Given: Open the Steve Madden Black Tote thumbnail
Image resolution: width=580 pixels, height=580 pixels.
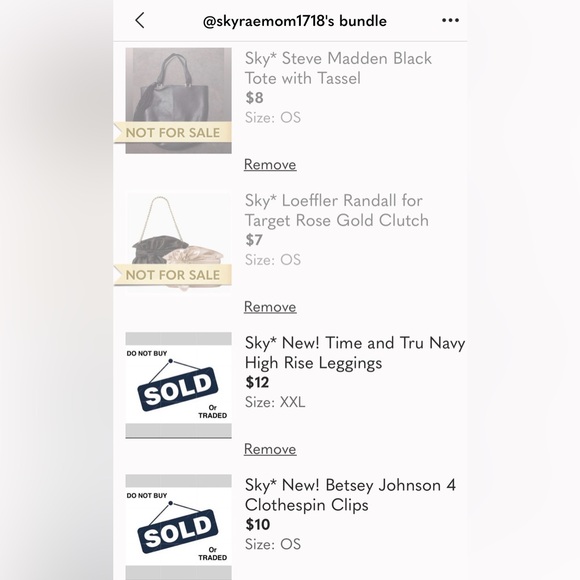Looking at the screenshot, I should coord(178,101).
